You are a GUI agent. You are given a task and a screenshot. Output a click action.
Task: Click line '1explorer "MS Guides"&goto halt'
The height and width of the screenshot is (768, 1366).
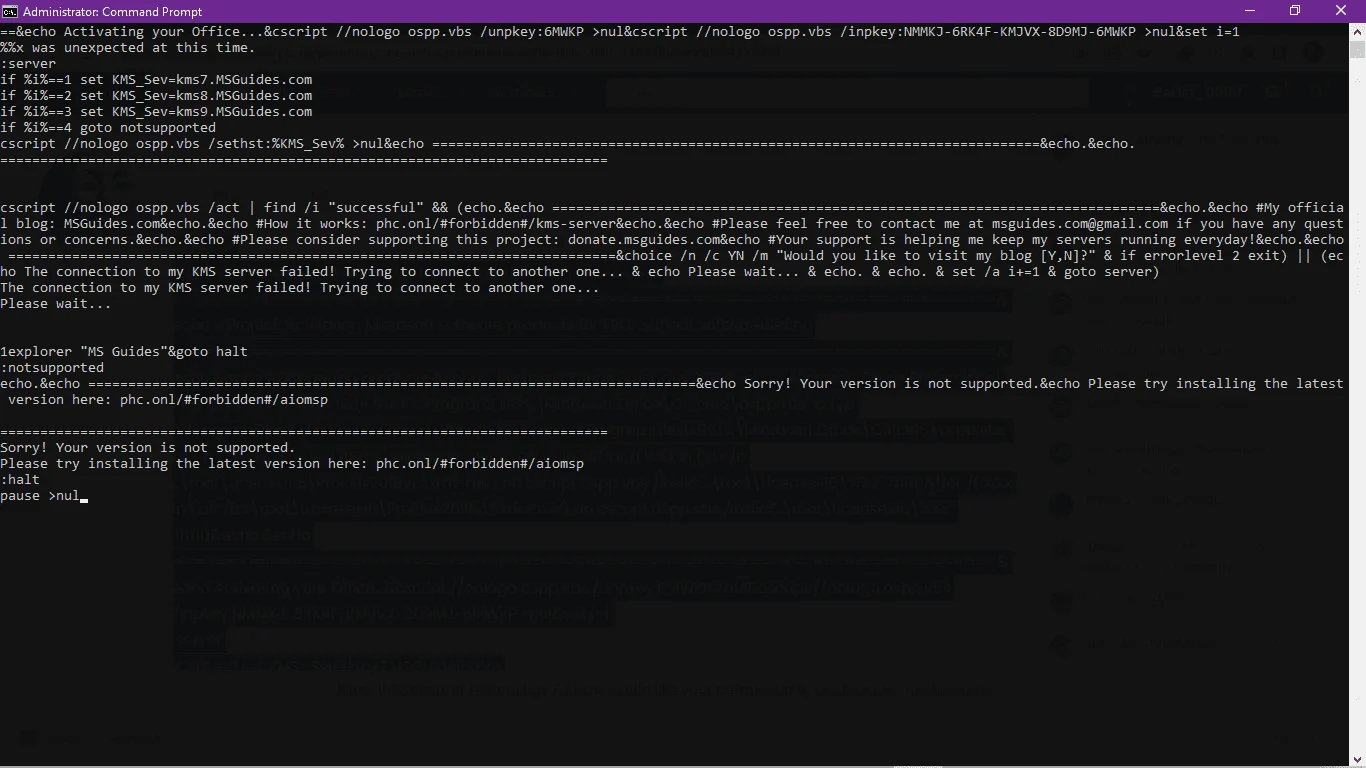pyautogui.click(x=124, y=352)
